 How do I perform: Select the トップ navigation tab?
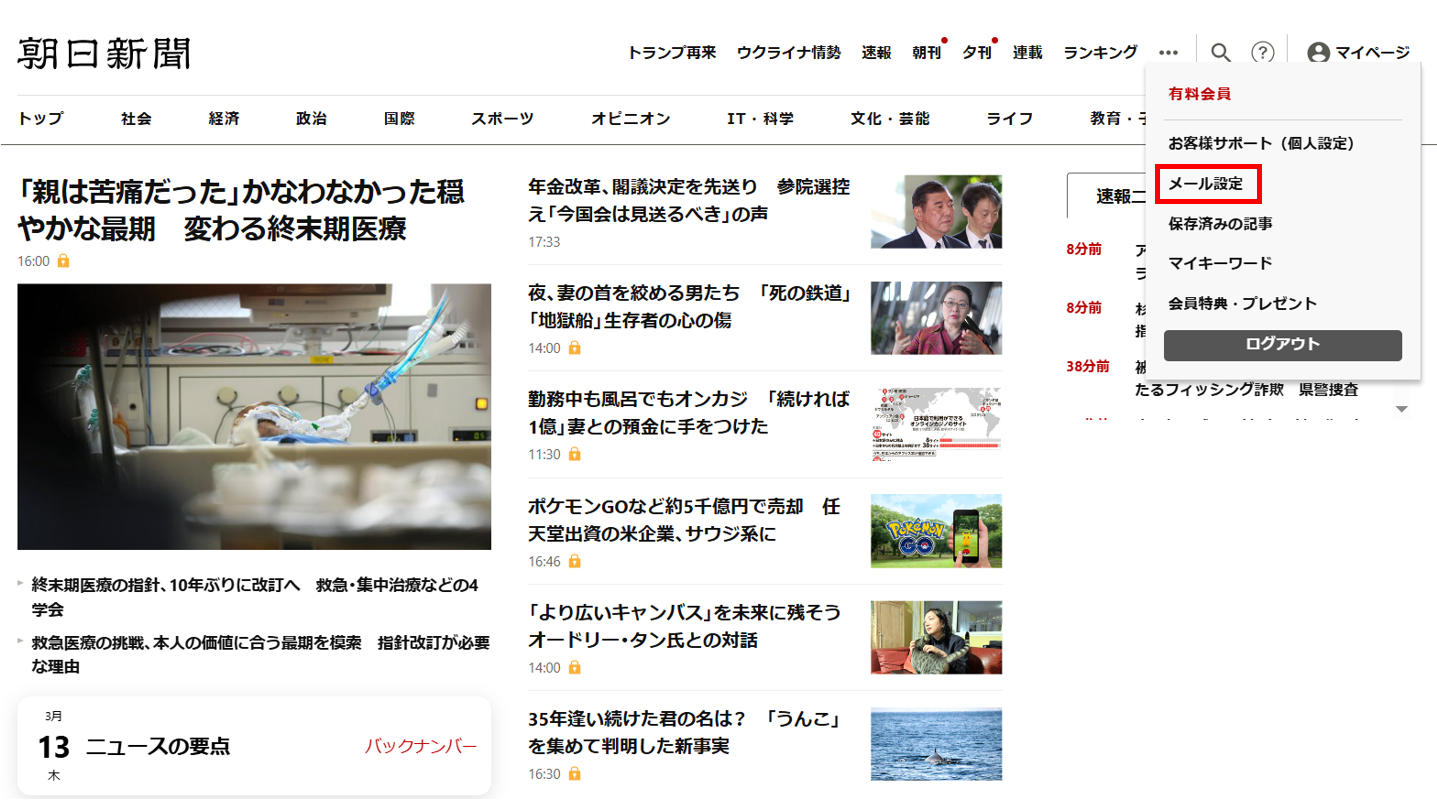(x=40, y=118)
